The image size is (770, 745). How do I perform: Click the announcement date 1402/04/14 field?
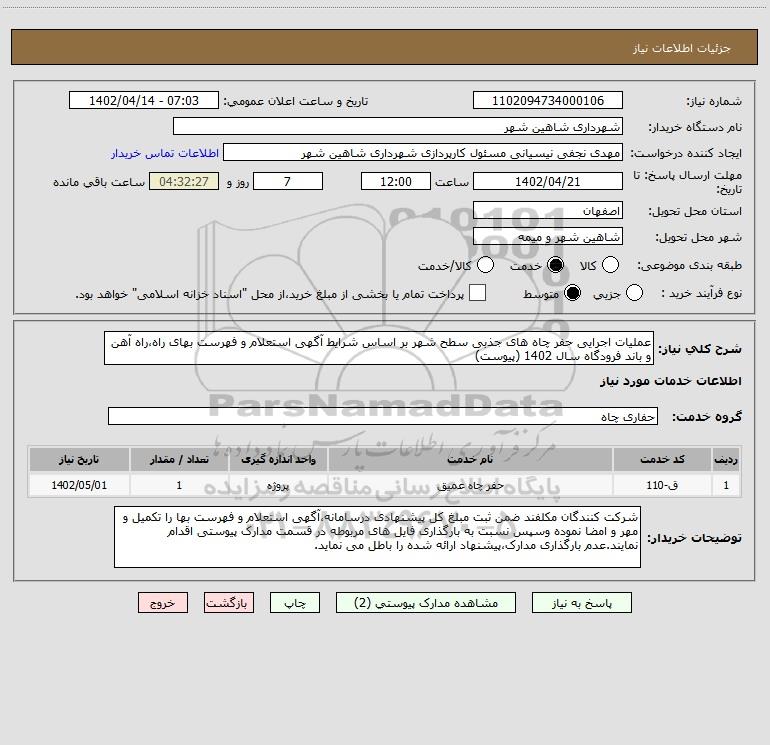pyautogui.click(x=144, y=101)
